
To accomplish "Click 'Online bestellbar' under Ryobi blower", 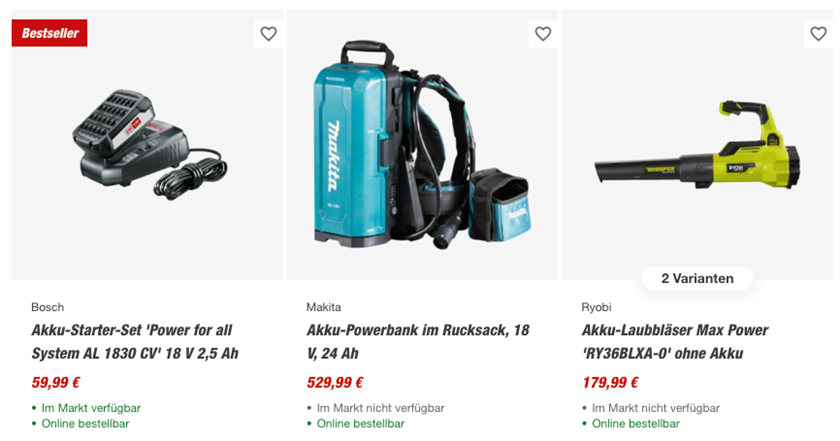I will click(x=636, y=423).
